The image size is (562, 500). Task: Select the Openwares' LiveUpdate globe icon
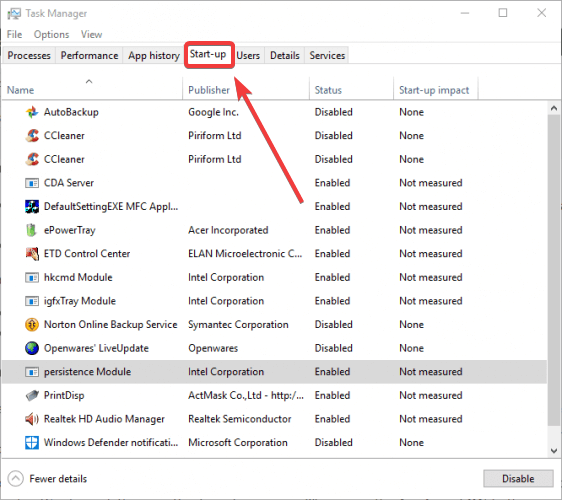[x=32, y=348]
